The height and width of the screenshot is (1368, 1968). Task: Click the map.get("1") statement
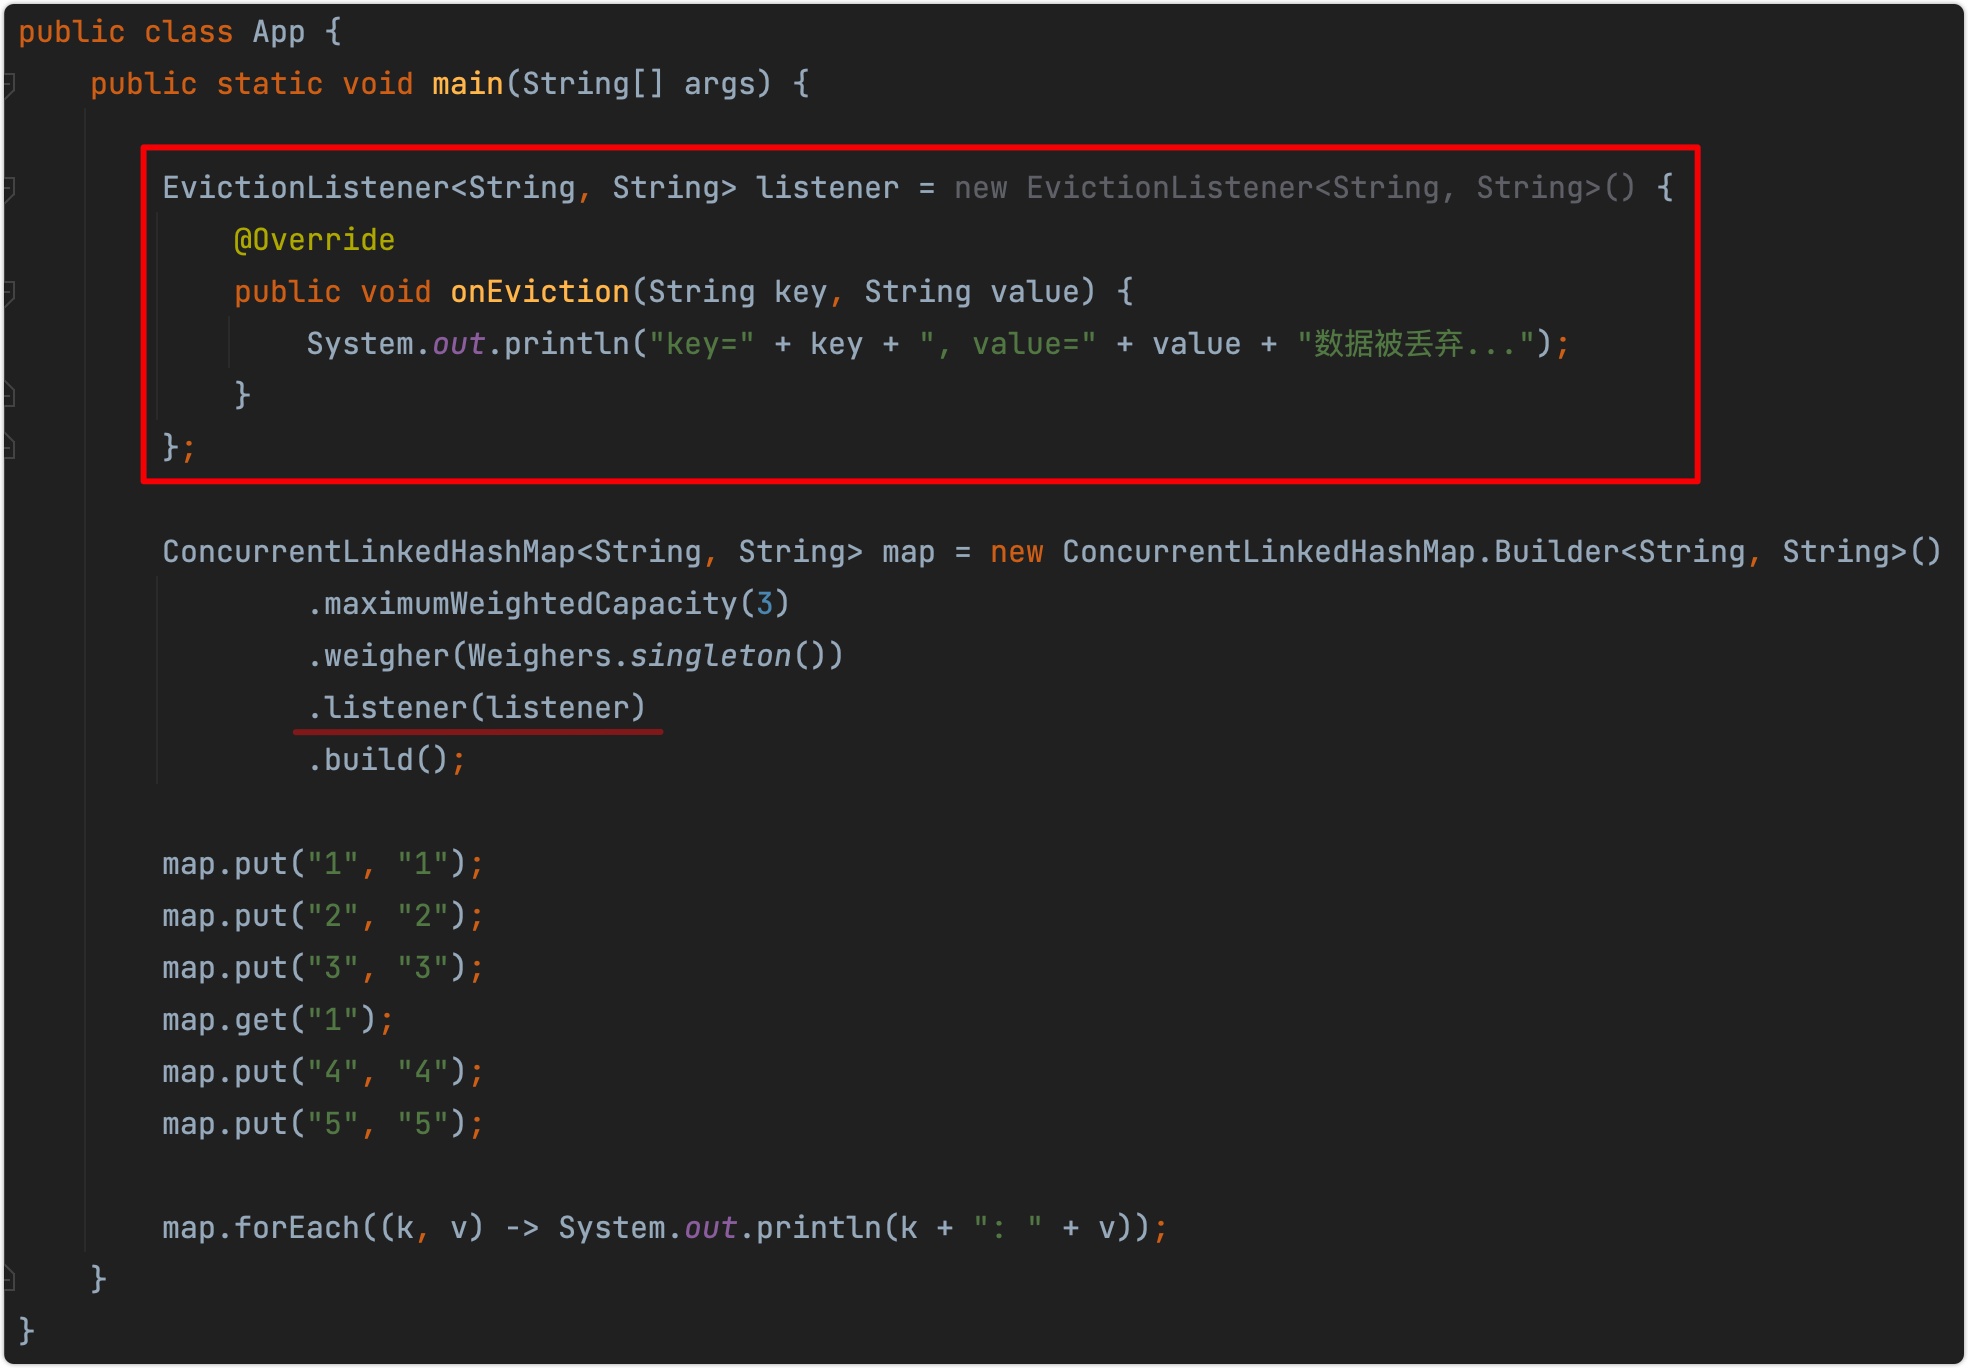pyautogui.click(x=276, y=1019)
